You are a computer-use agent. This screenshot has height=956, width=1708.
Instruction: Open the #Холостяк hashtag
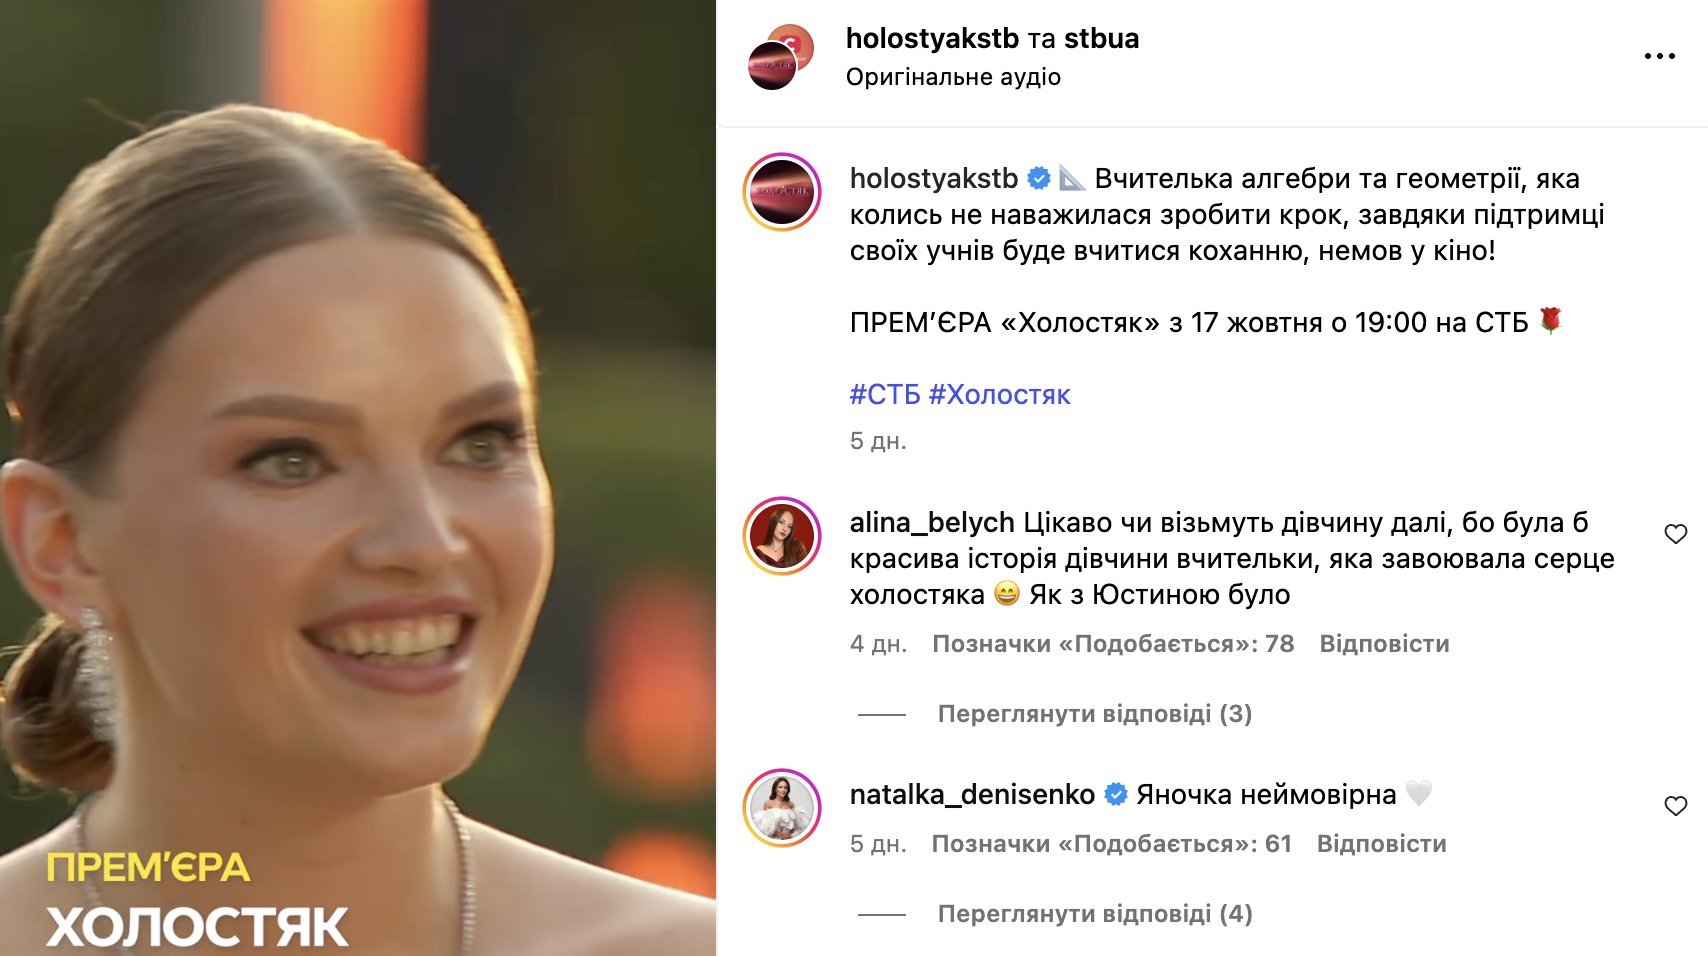click(x=1000, y=395)
